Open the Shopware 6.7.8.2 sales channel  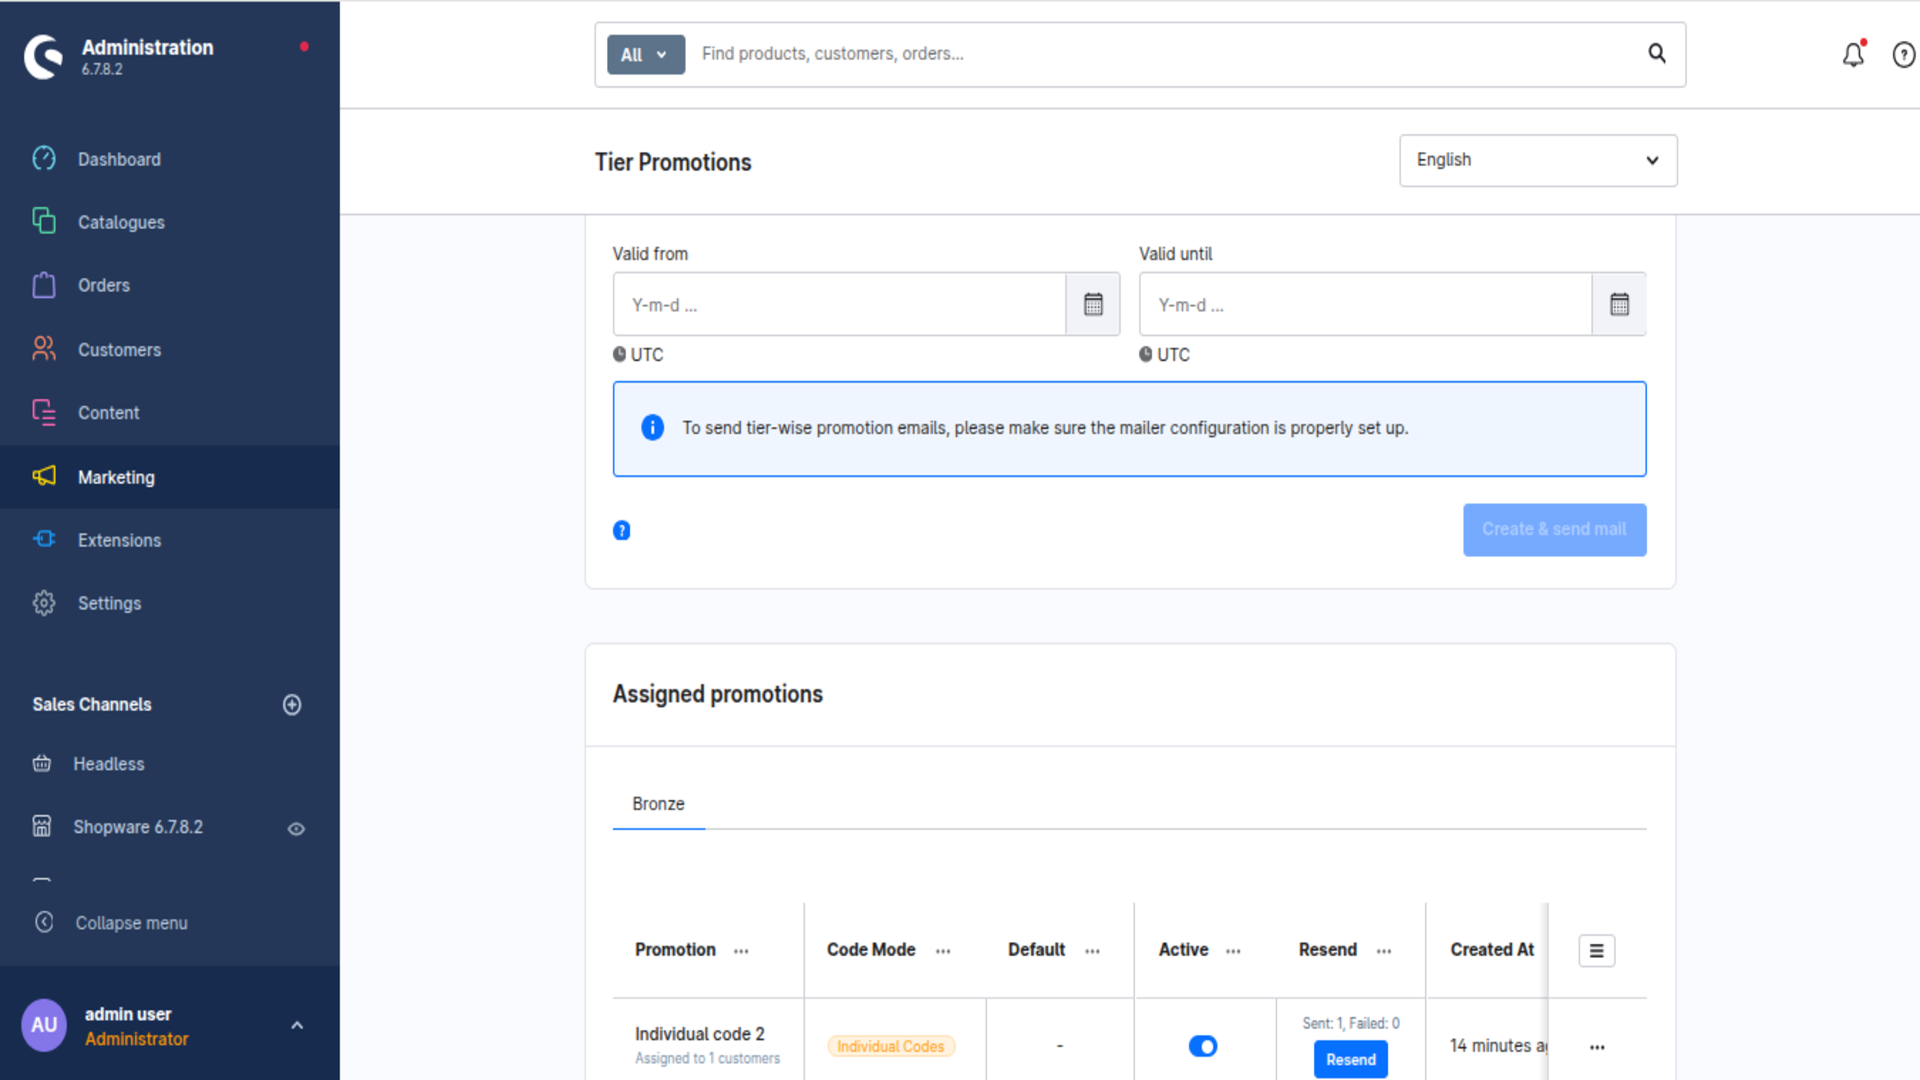[138, 827]
